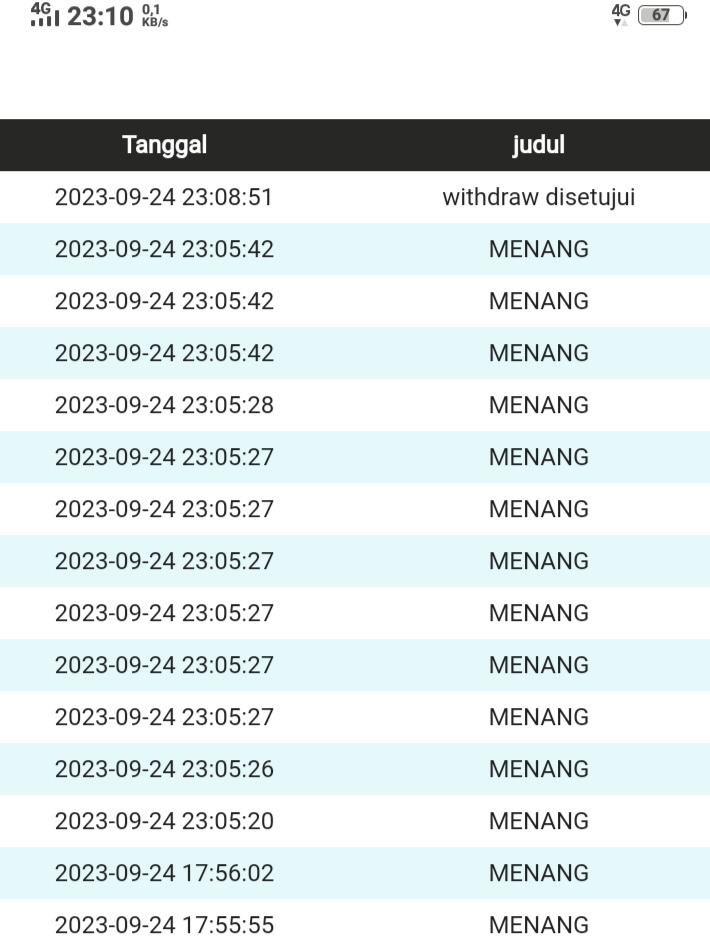Click MENANG in the 23:05:28 row
The image size is (710, 948).
click(x=538, y=406)
